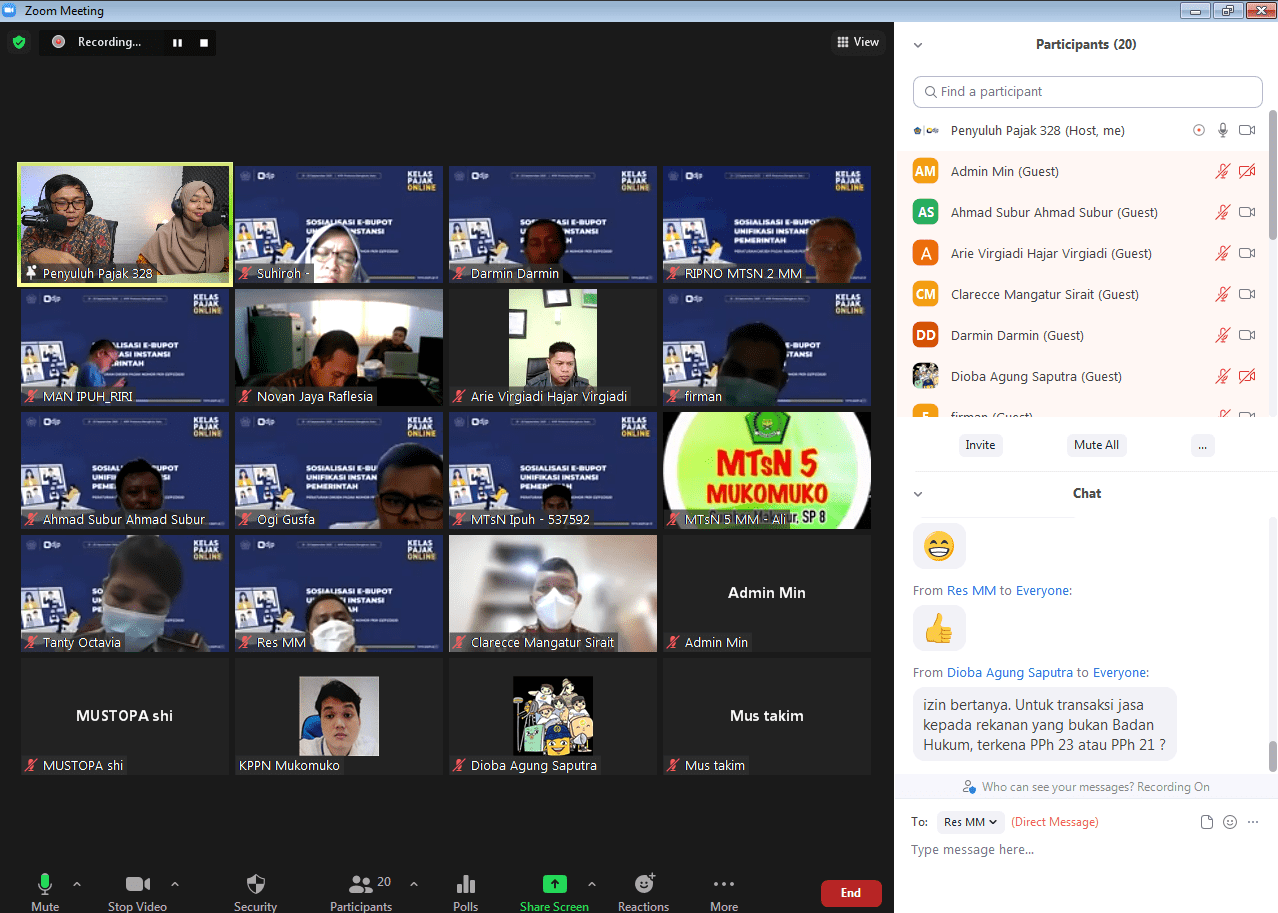Click the Mute All button
Screen dimensions: 1278x913
[1096, 445]
